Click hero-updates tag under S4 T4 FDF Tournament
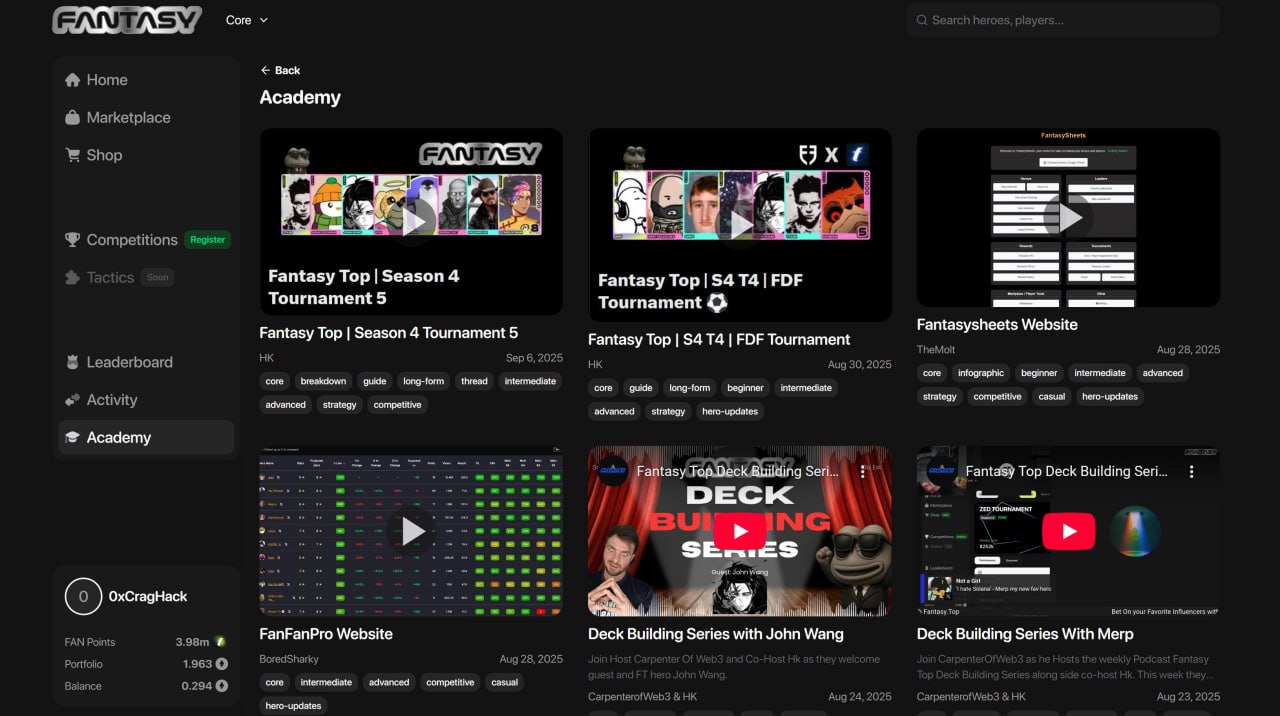1280x716 pixels. pos(730,411)
